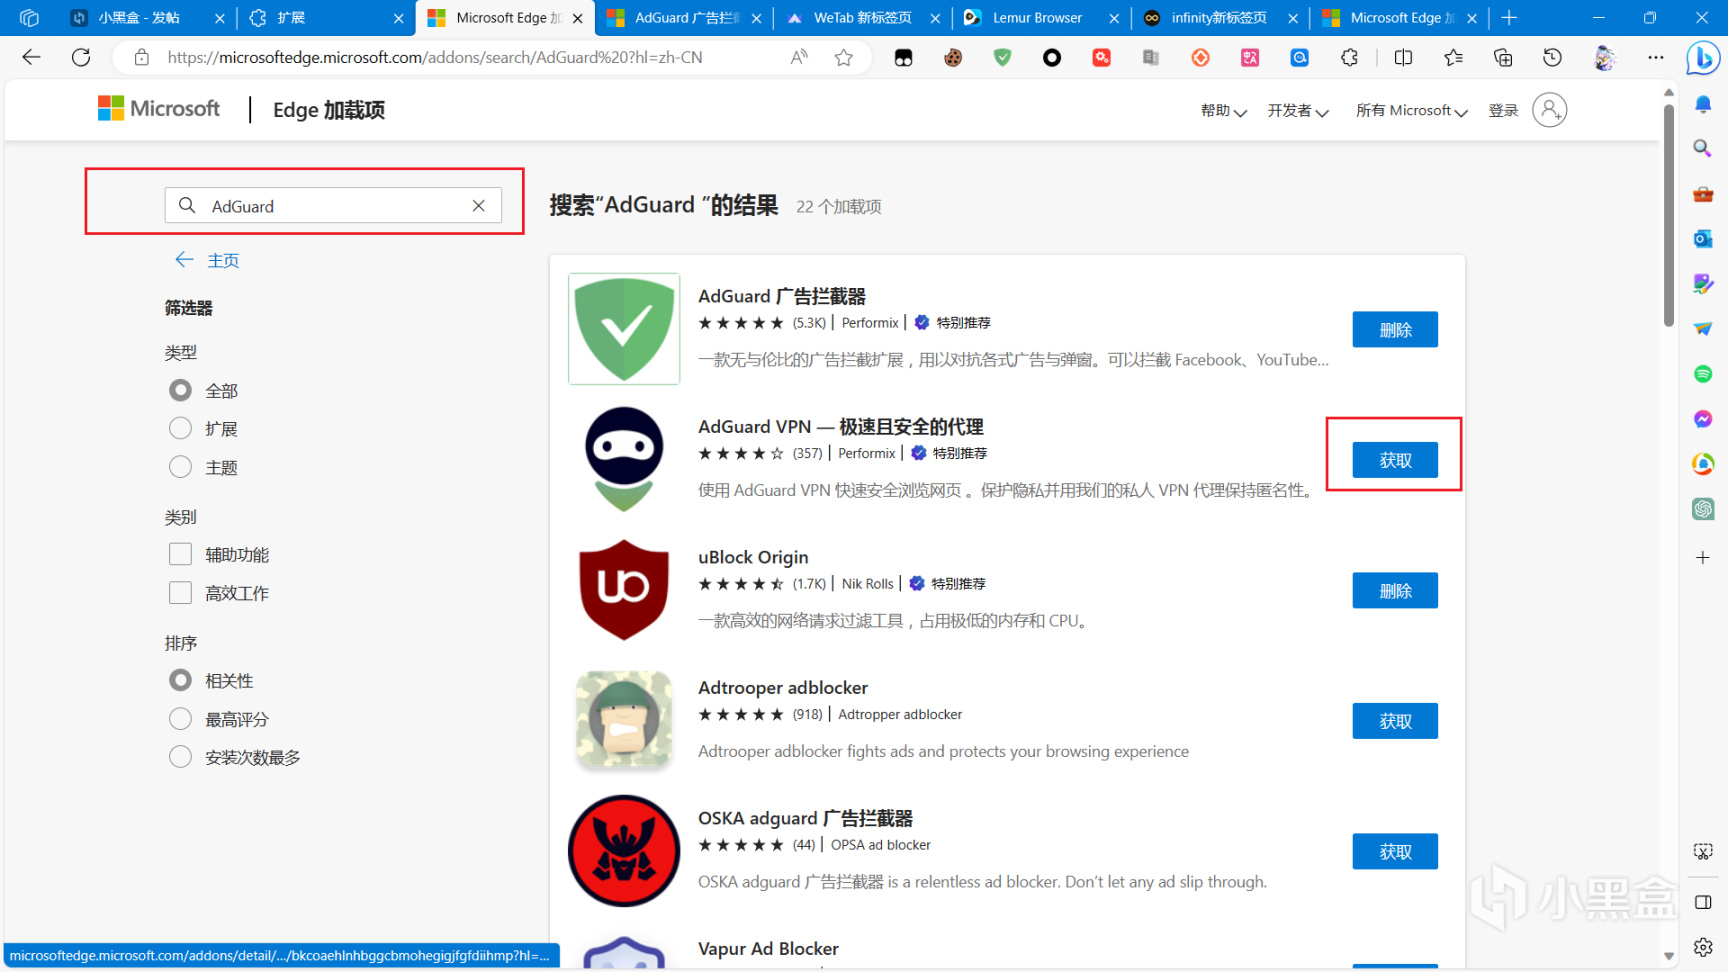This screenshot has width=1728, height=972.
Task: Click the Microsoft logo
Action: pos(158,108)
